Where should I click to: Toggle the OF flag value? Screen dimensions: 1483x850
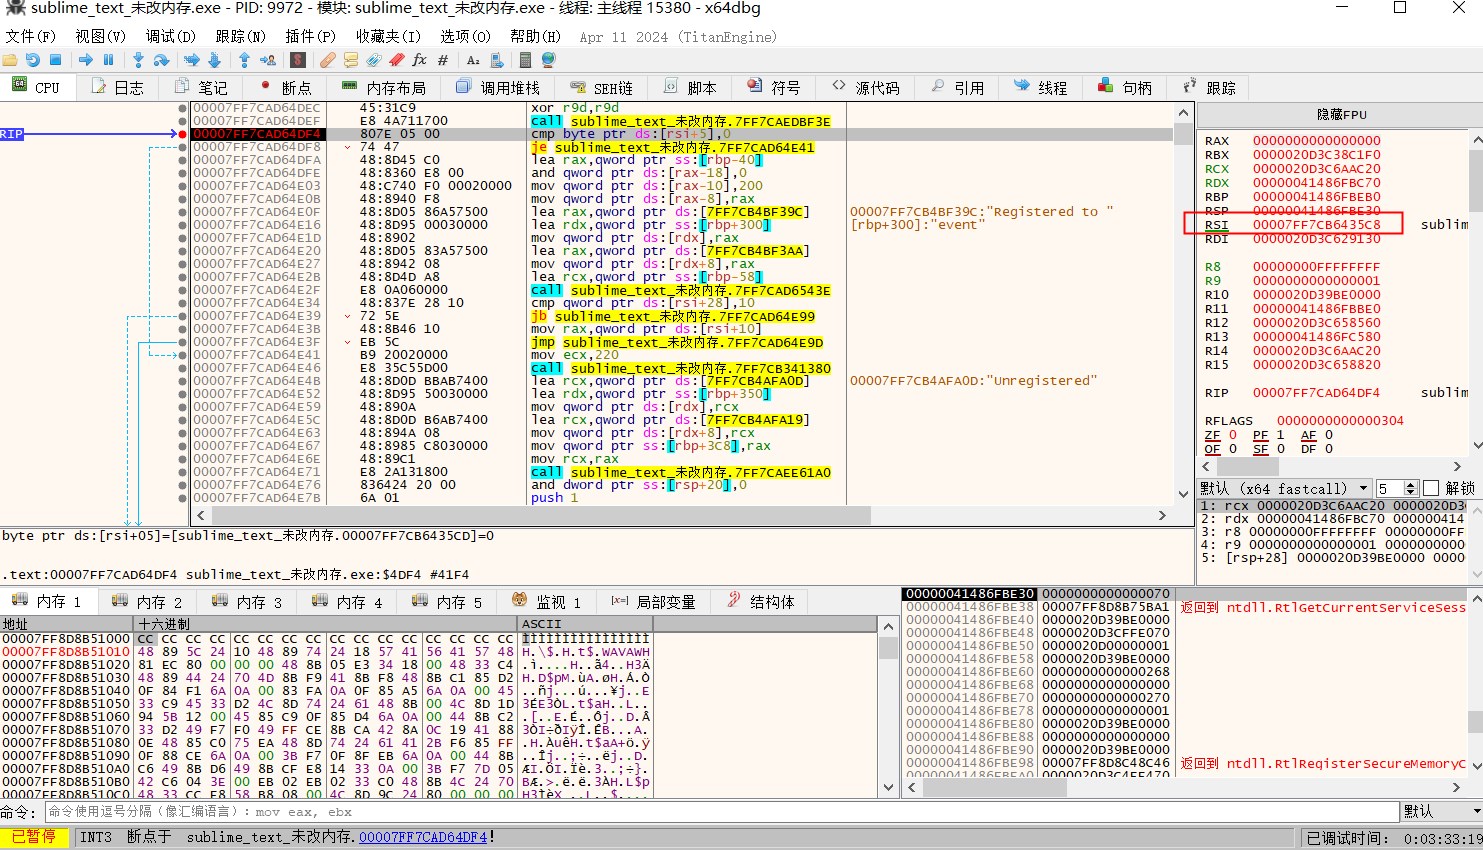click(x=1232, y=449)
